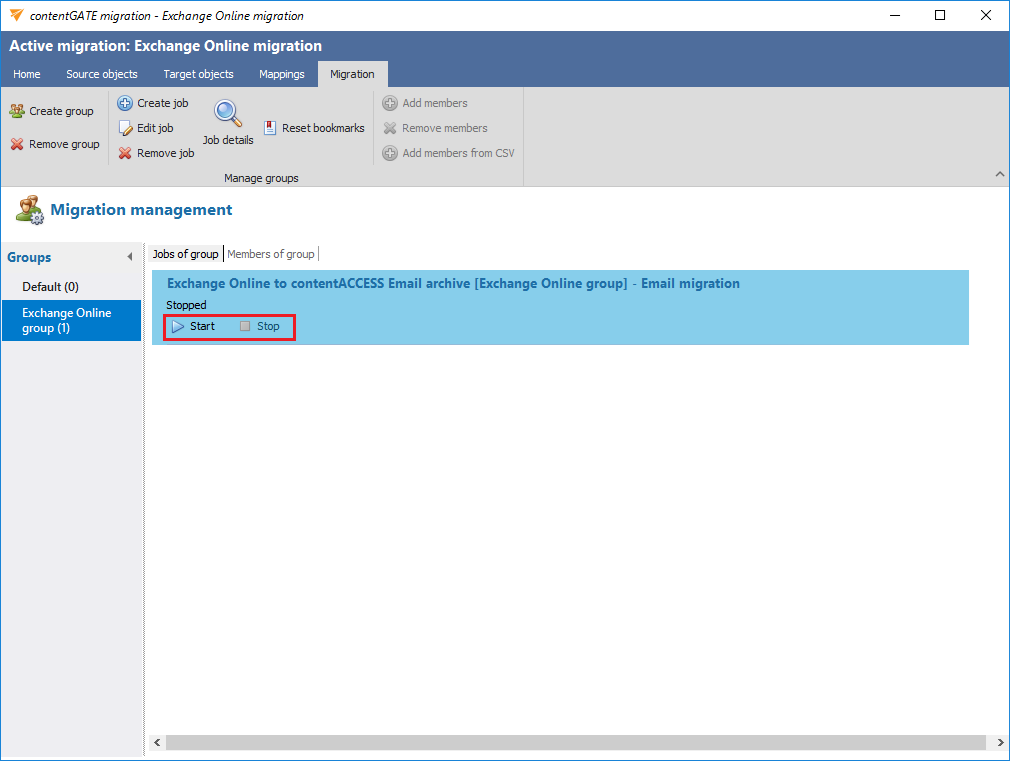
Task: Stop the Email migration job
Action: pyautogui.click(x=260, y=326)
